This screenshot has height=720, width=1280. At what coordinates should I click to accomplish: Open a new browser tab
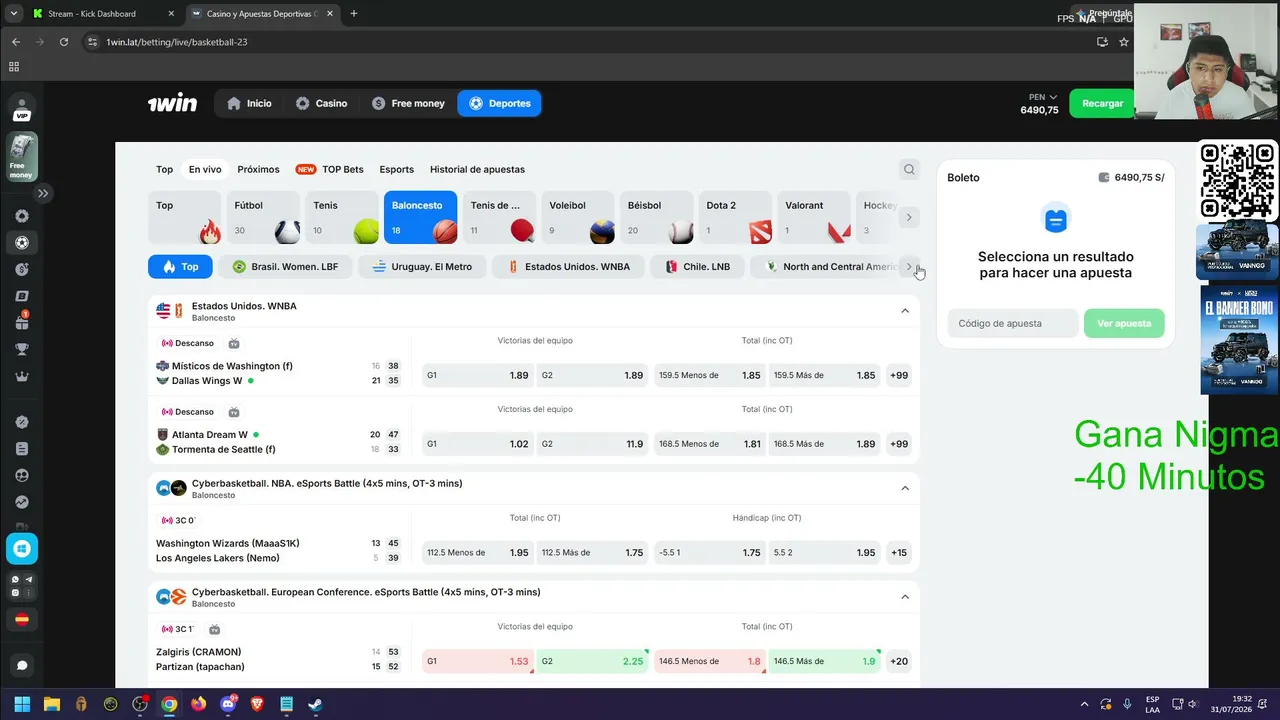pyautogui.click(x=353, y=14)
